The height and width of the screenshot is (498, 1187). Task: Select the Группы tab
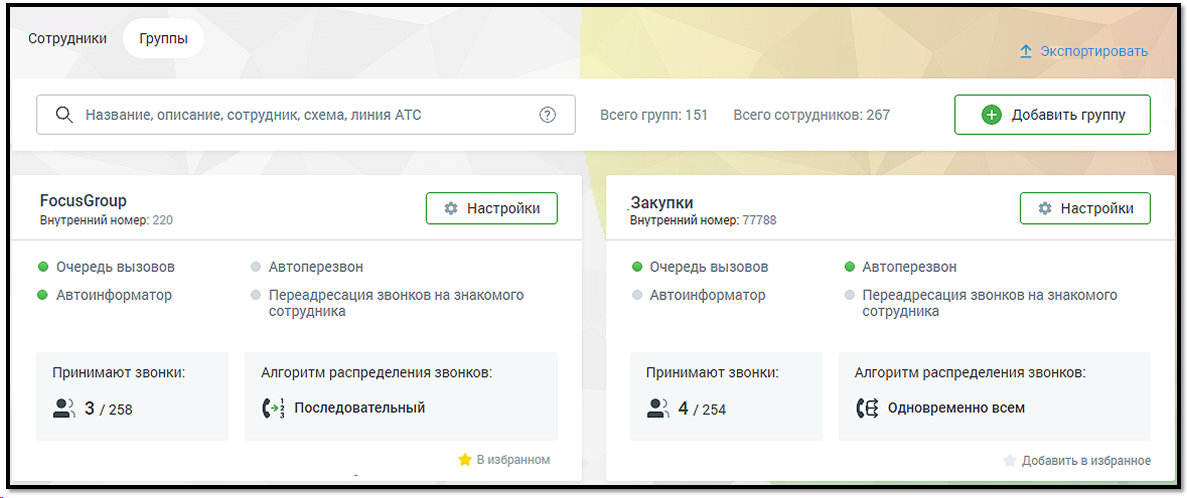point(164,39)
